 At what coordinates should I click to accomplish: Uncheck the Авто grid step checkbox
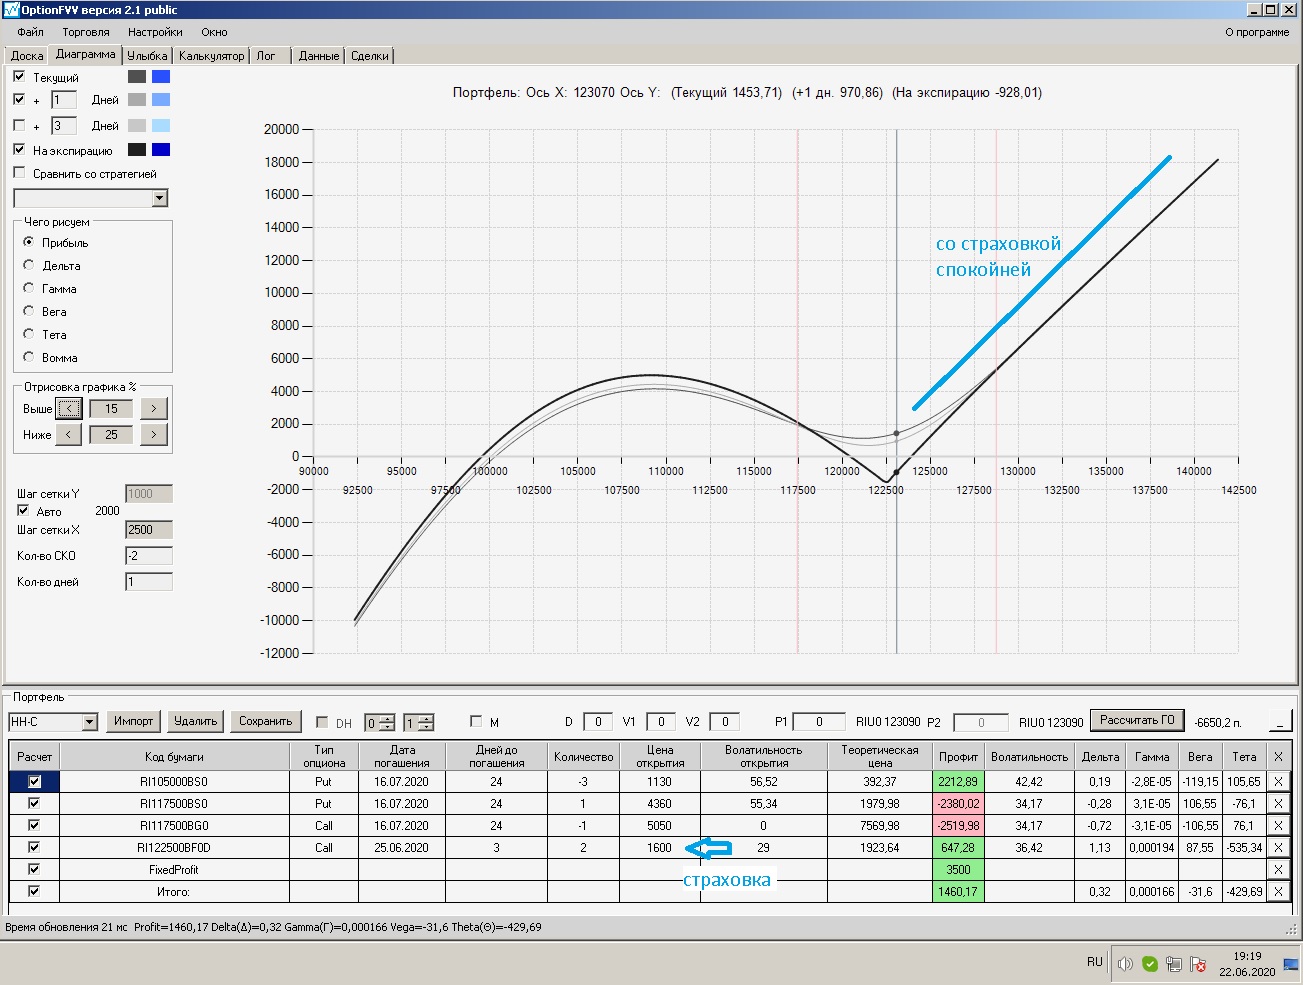point(23,510)
